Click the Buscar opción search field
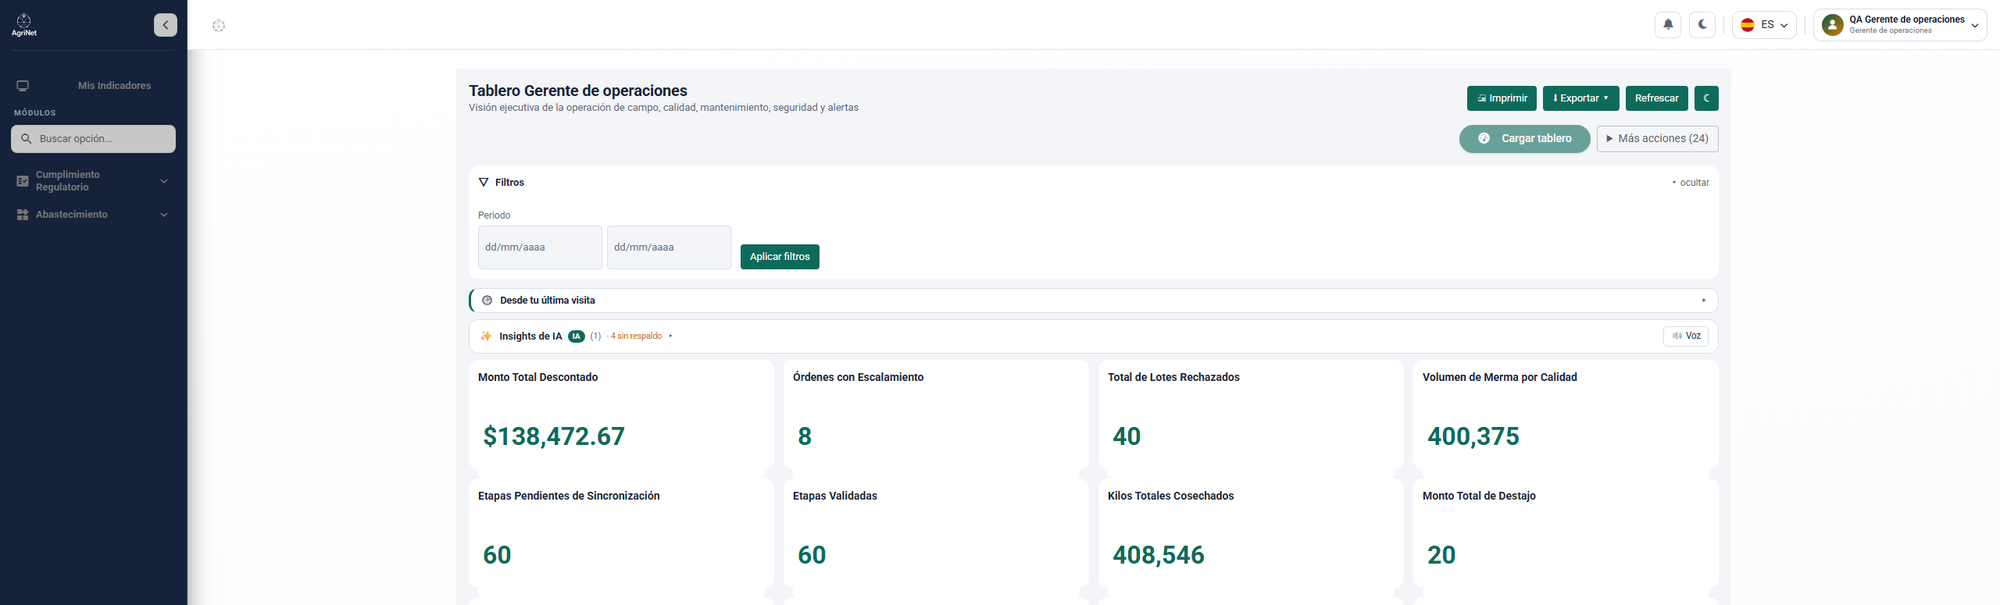 click(x=93, y=139)
